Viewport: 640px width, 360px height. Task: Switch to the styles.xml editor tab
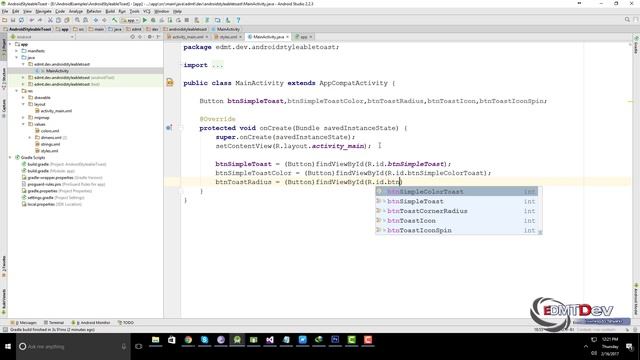pos(228,37)
